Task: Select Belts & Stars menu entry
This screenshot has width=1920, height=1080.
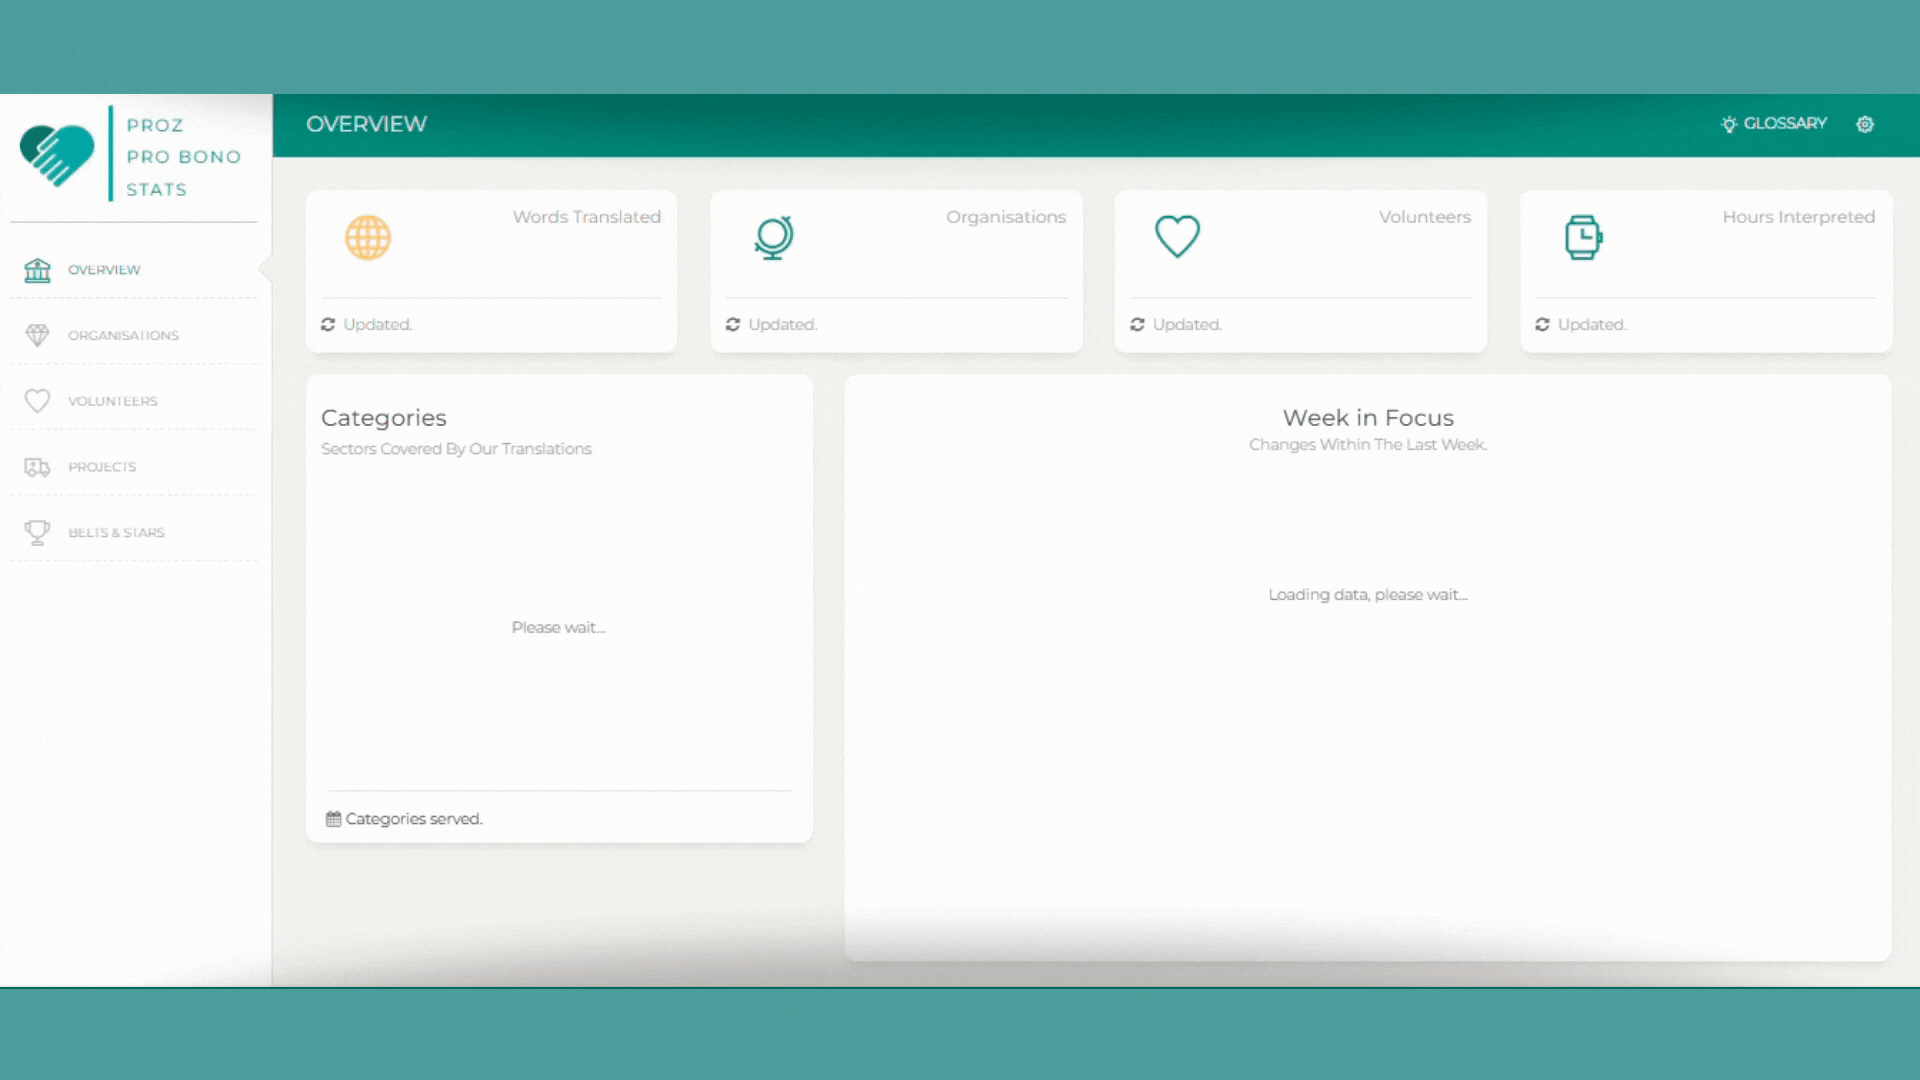Action: [x=116, y=532]
